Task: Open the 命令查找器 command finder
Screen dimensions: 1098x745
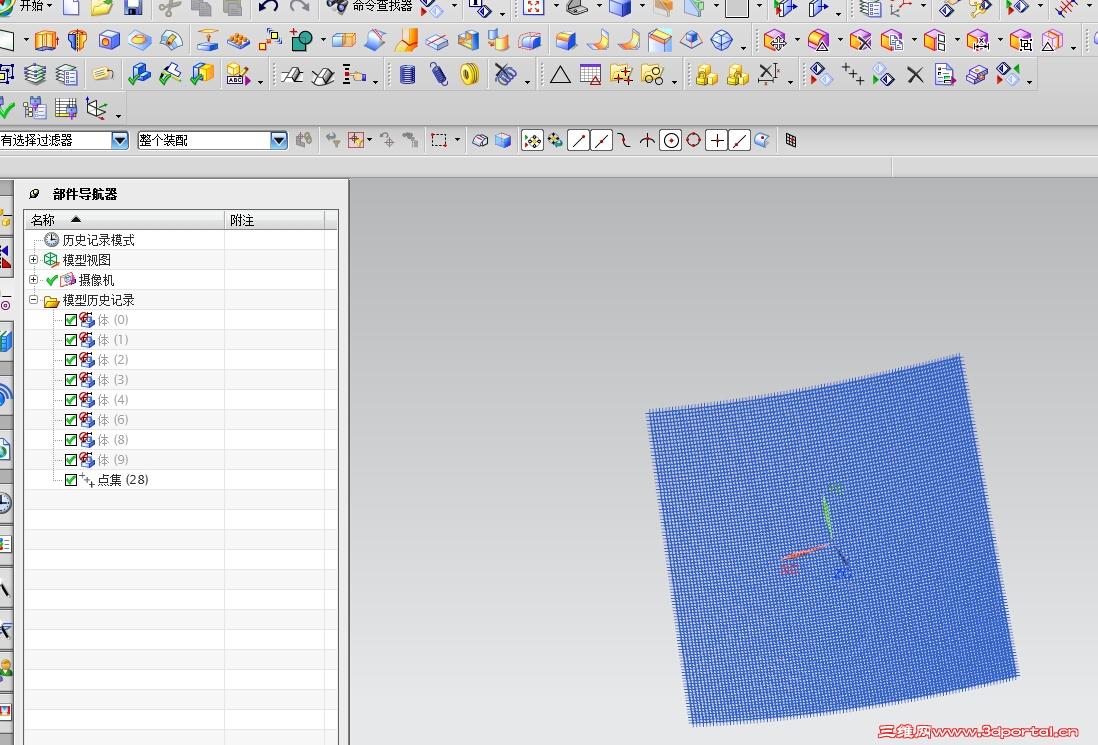Action: 370,6
